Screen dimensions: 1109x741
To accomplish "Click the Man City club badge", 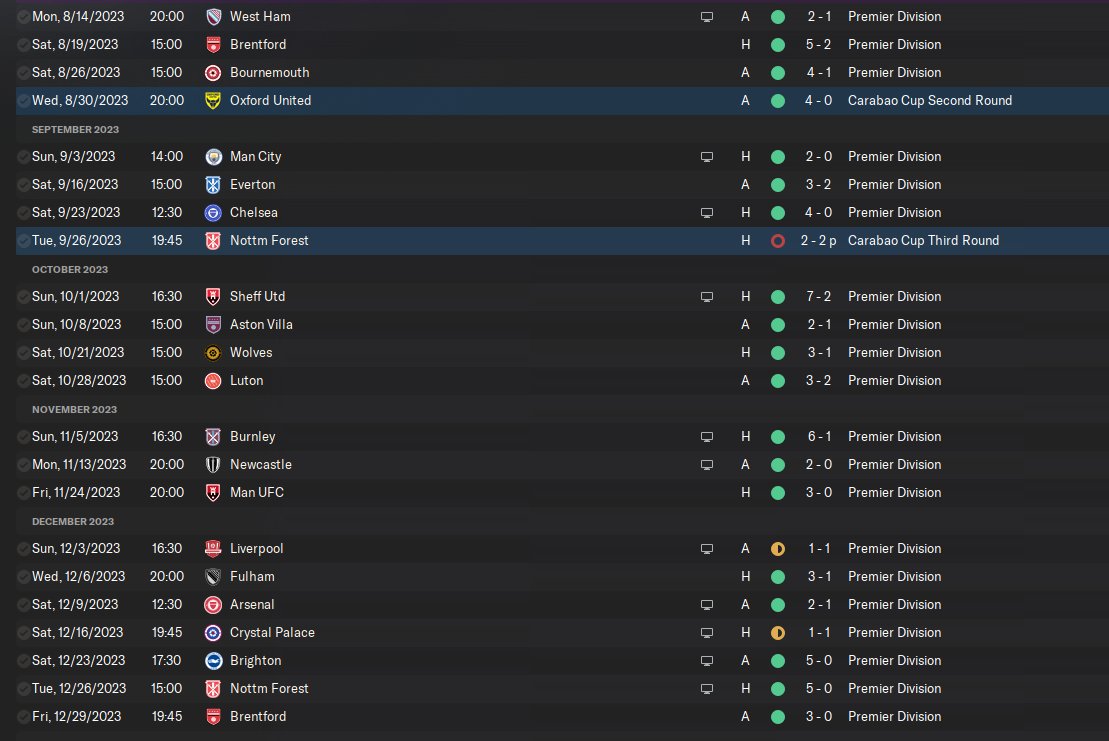I will click(x=213, y=157).
